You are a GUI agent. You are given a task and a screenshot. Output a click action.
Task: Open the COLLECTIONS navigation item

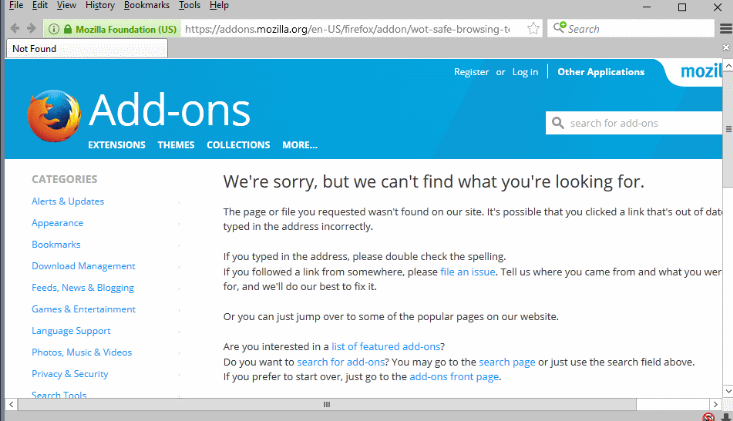point(238,145)
